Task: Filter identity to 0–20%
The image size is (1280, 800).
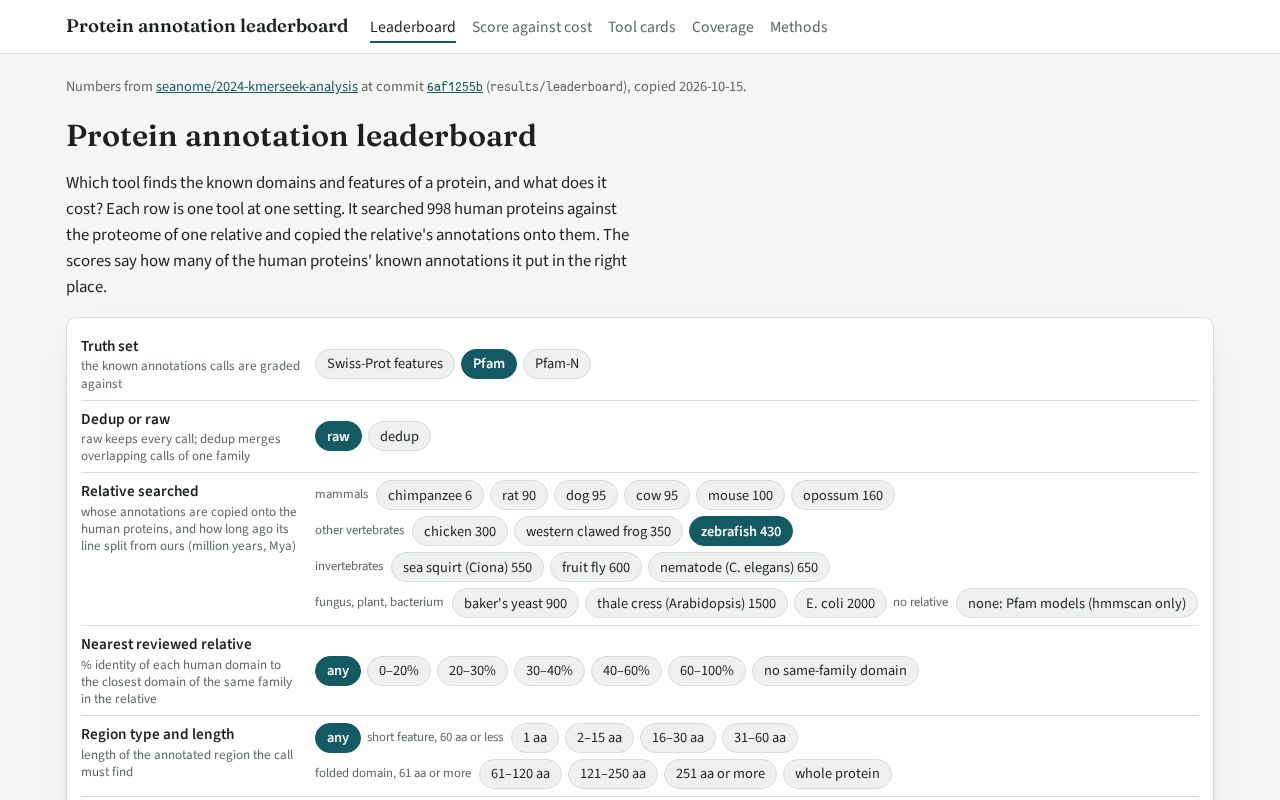Action: [399, 670]
